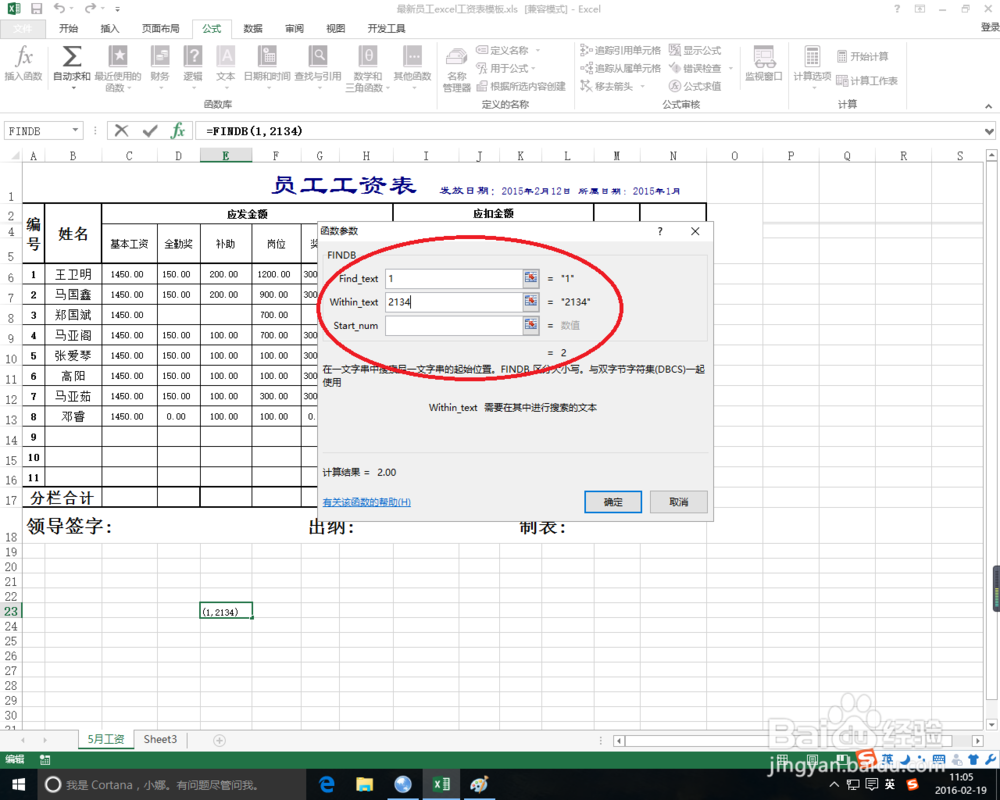Toggle the 中/英 input language in taskbar
Viewport: 1000px width, 800px height.
[x=888, y=784]
